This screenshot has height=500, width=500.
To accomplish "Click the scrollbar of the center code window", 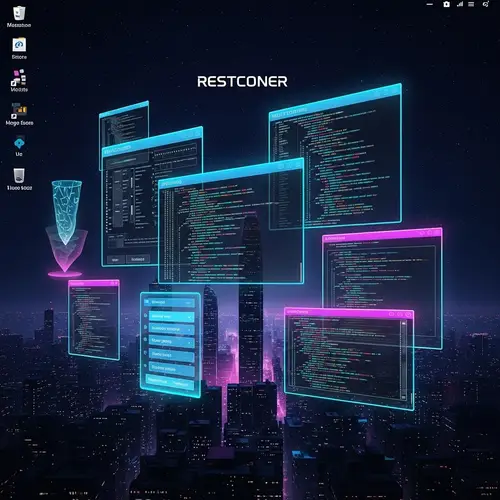I will point(301,272).
